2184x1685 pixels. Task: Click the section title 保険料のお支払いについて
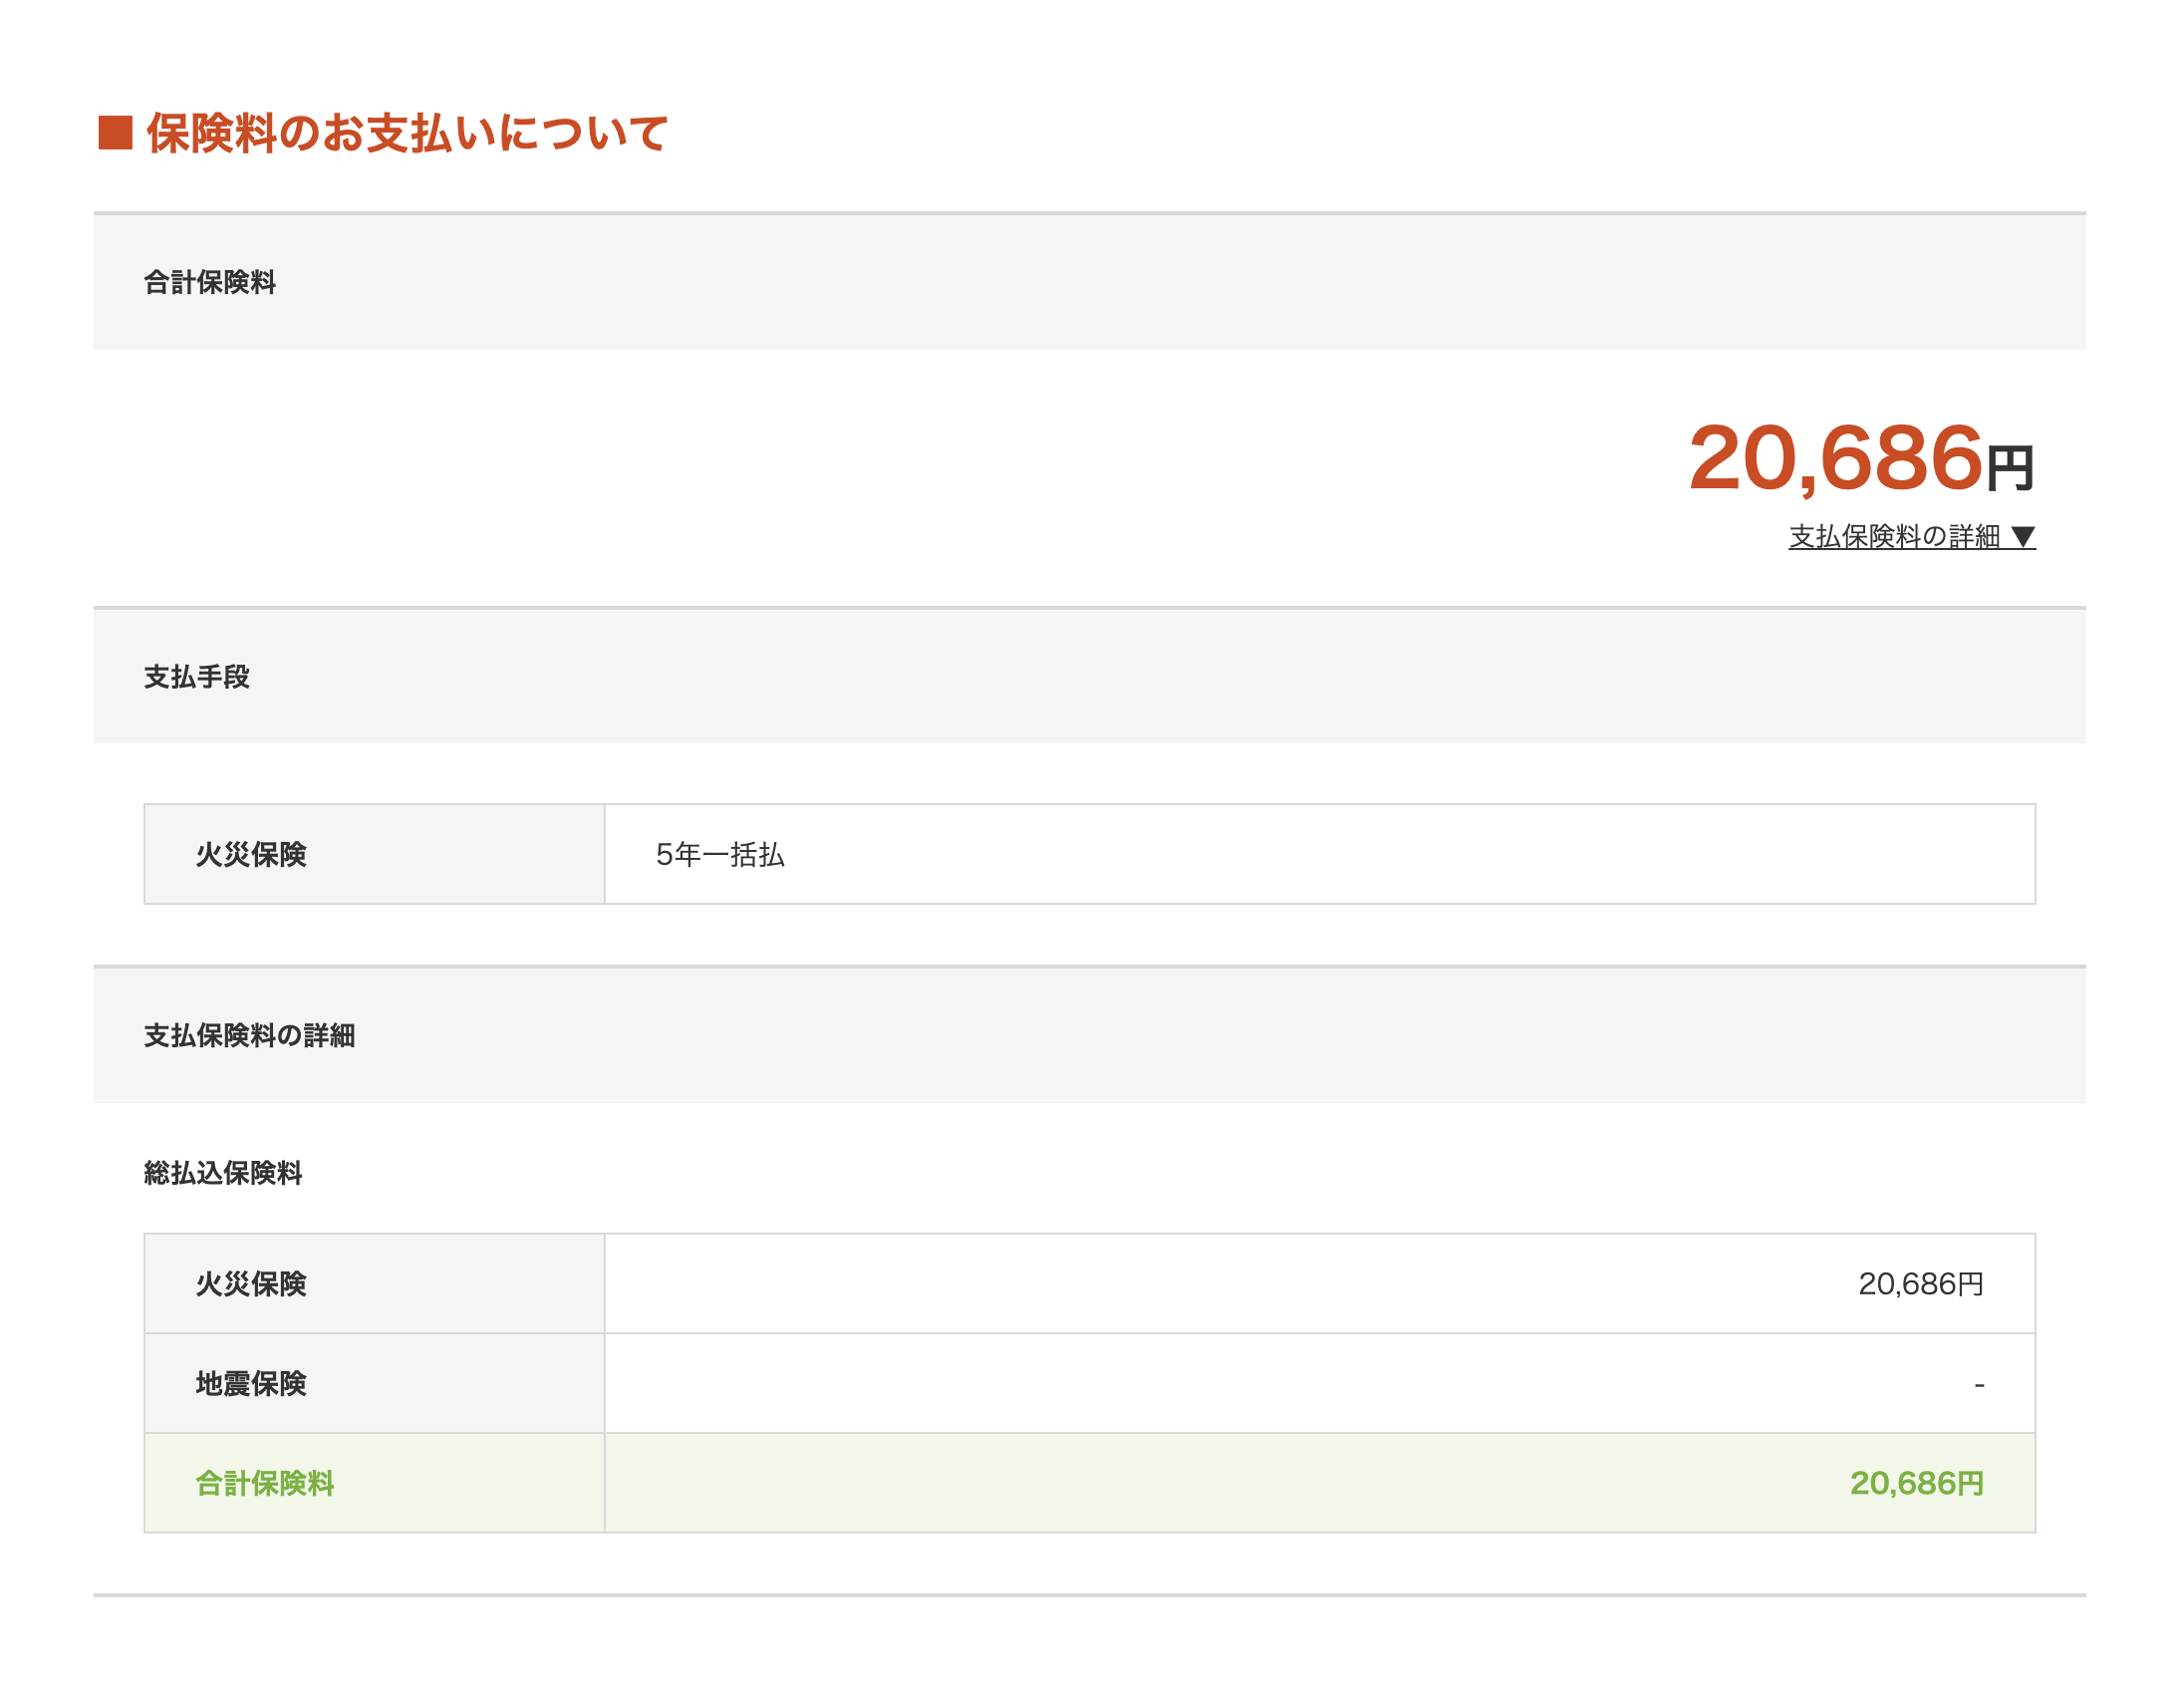tap(406, 133)
